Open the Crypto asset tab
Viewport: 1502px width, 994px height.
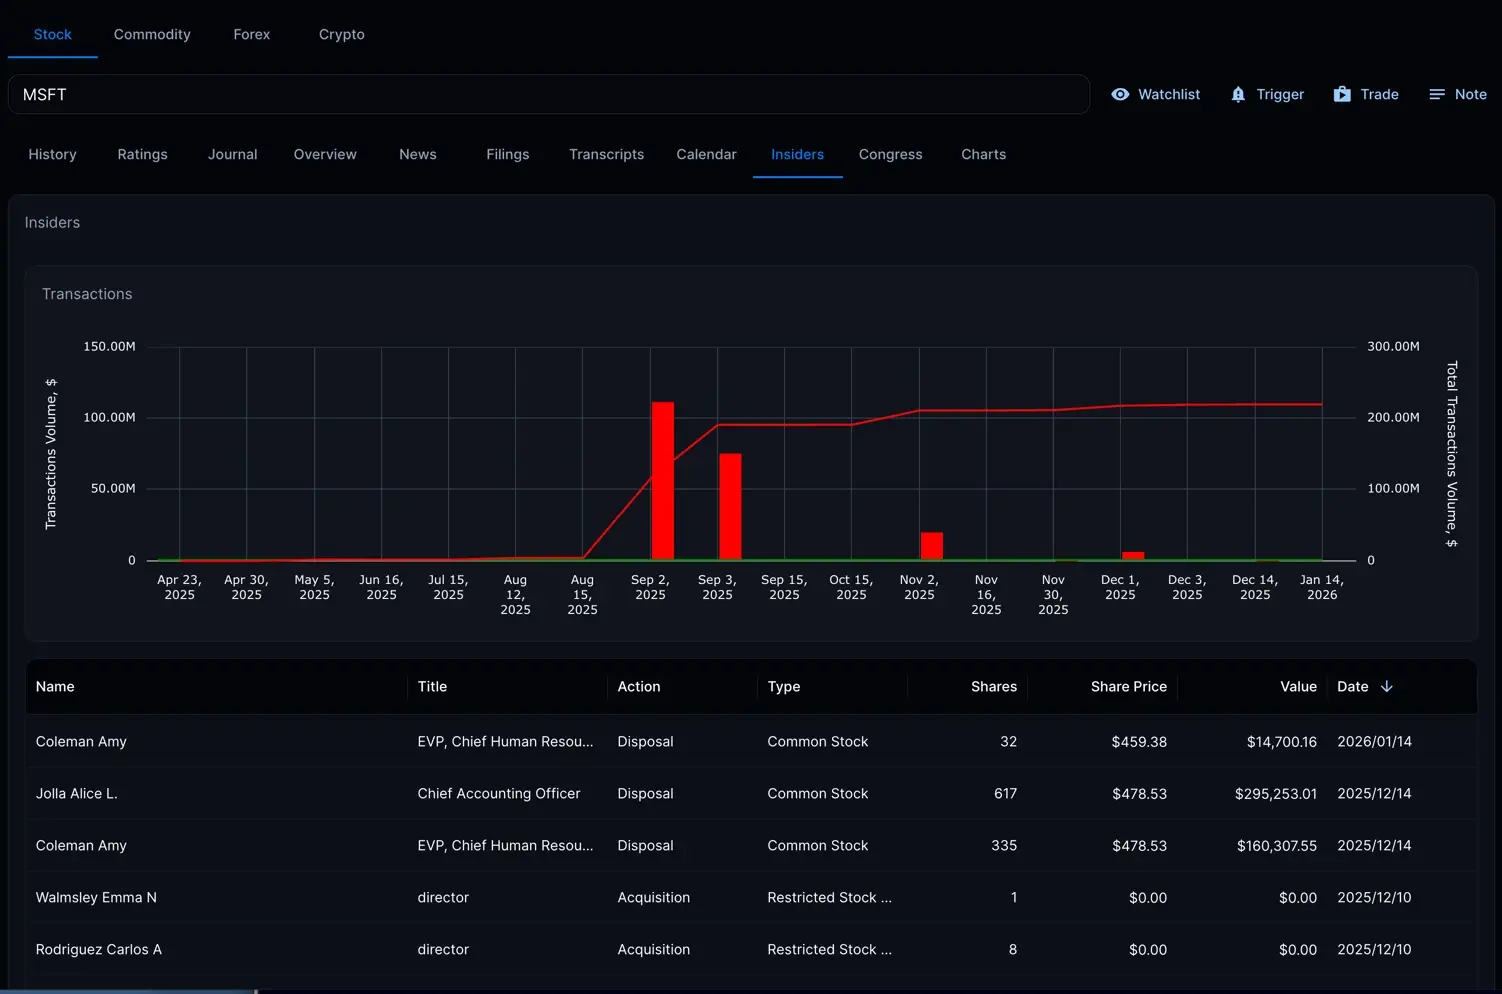[x=341, y=34]
